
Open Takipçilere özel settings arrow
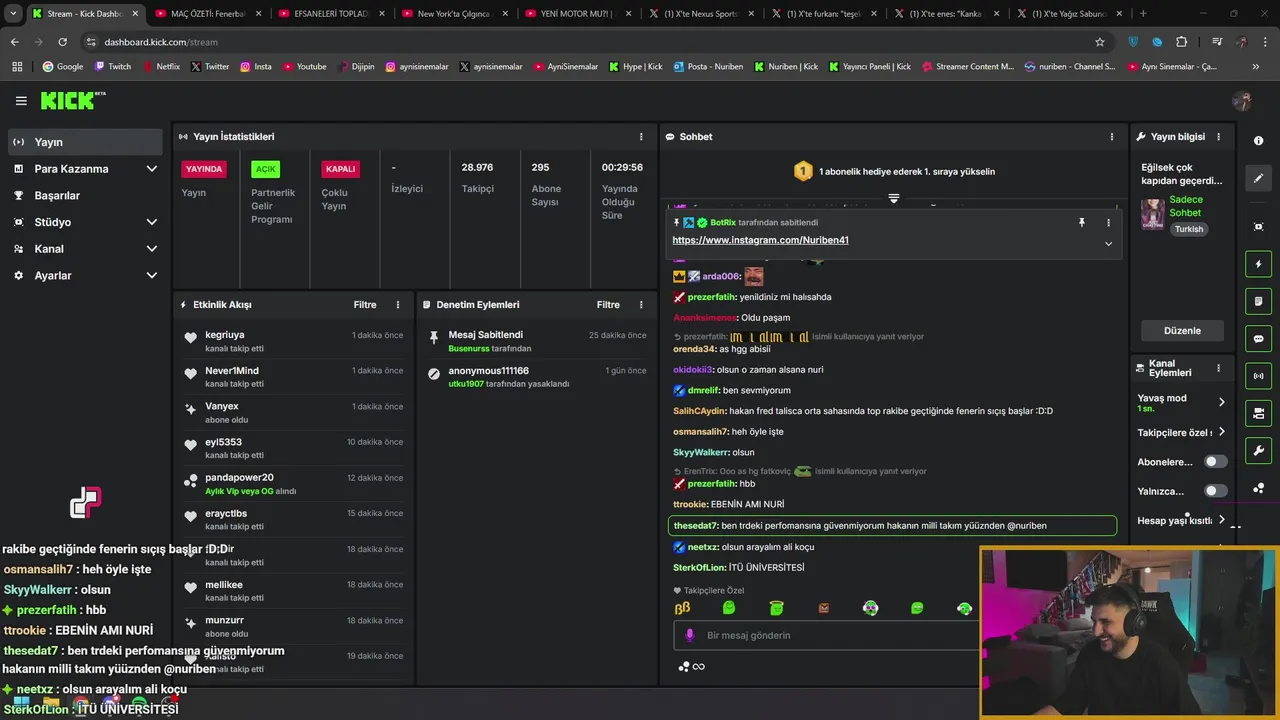[1221, 433]
